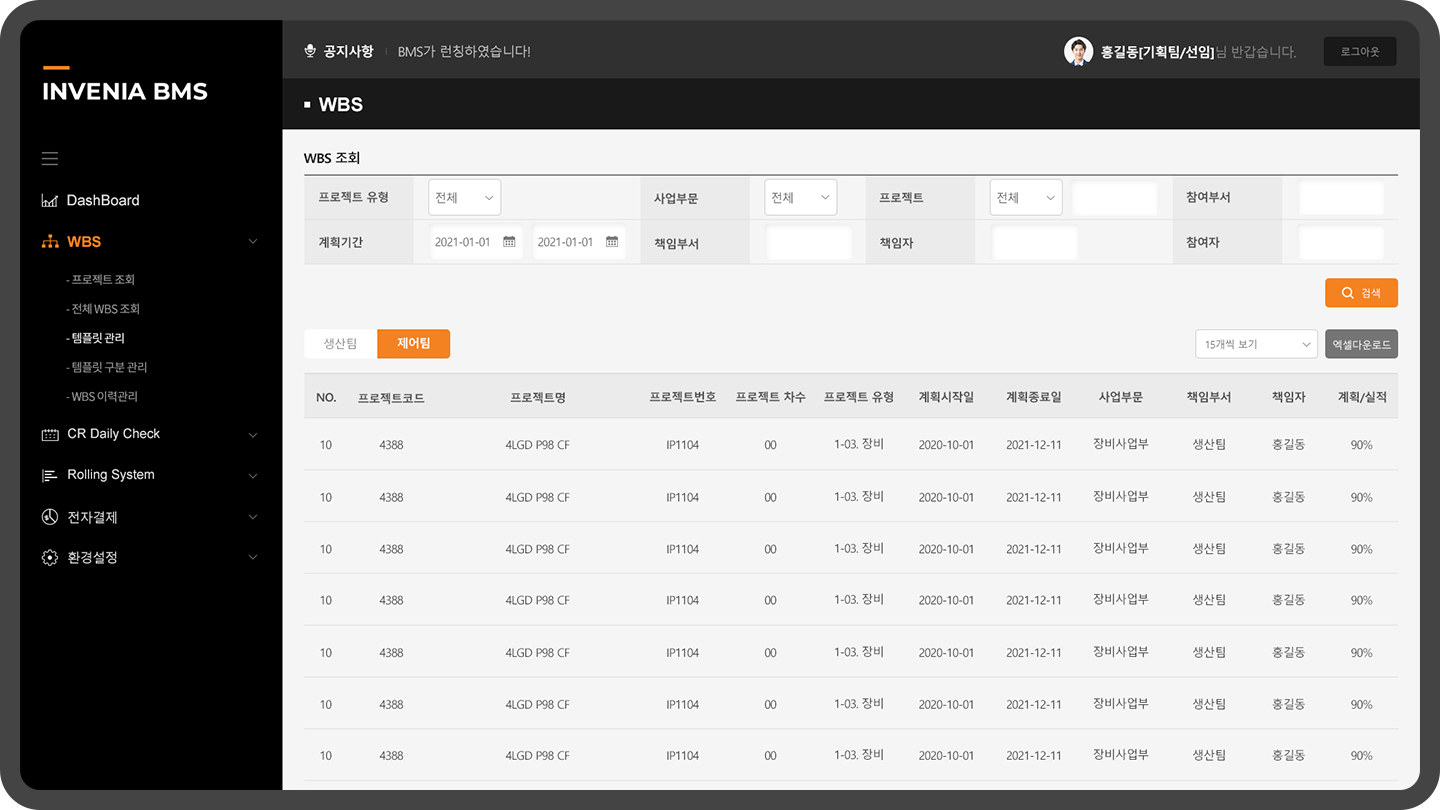Go to 템플릿 구분 관리 submenu
1440x810 pixels.
(x=106, y=367)
